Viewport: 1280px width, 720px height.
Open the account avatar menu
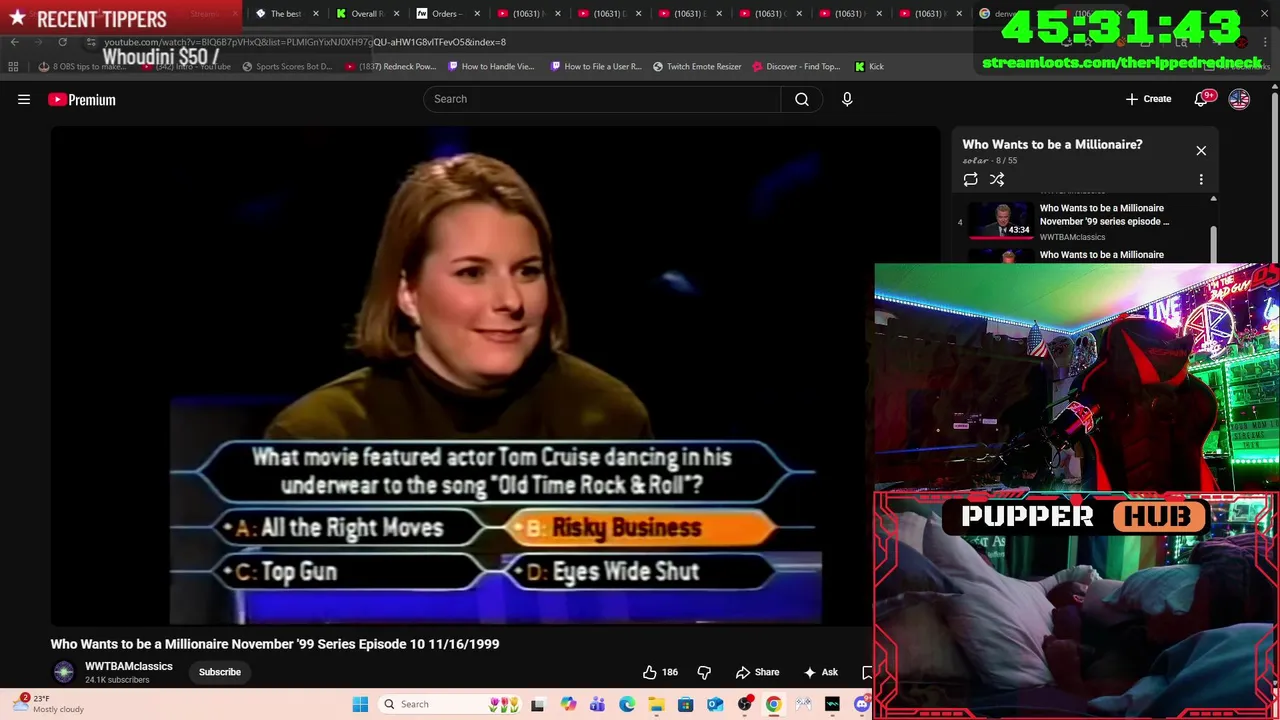tap(1239, 99)
